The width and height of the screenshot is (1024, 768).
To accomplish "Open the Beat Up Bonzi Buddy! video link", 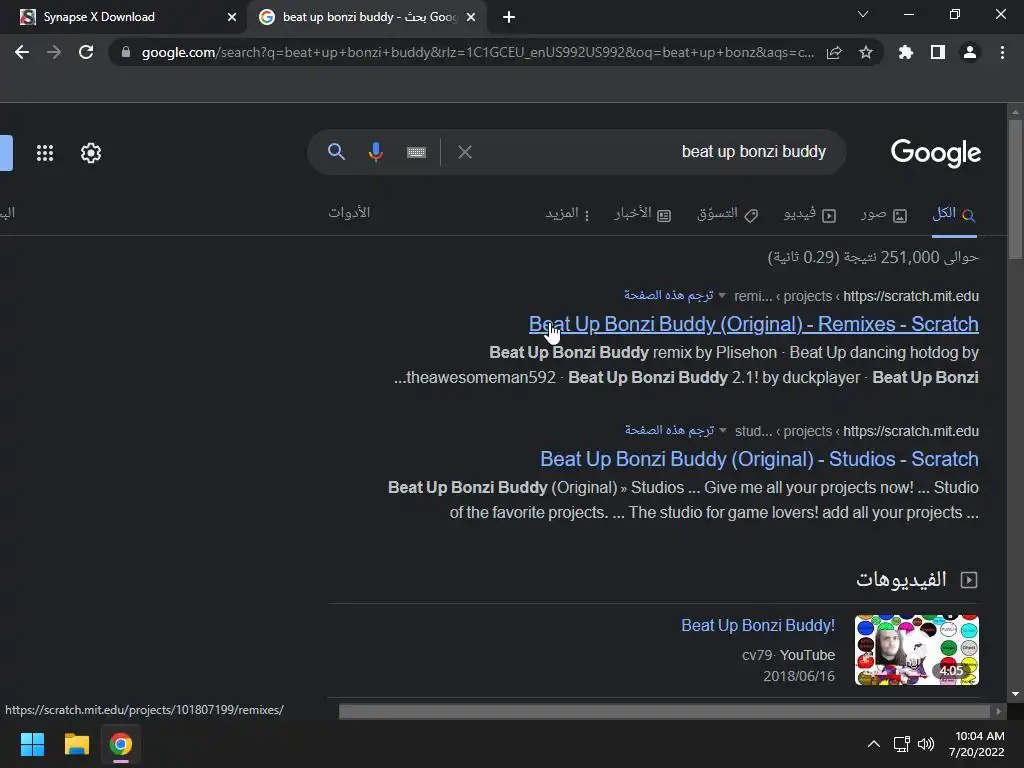I will coord(758,626).
